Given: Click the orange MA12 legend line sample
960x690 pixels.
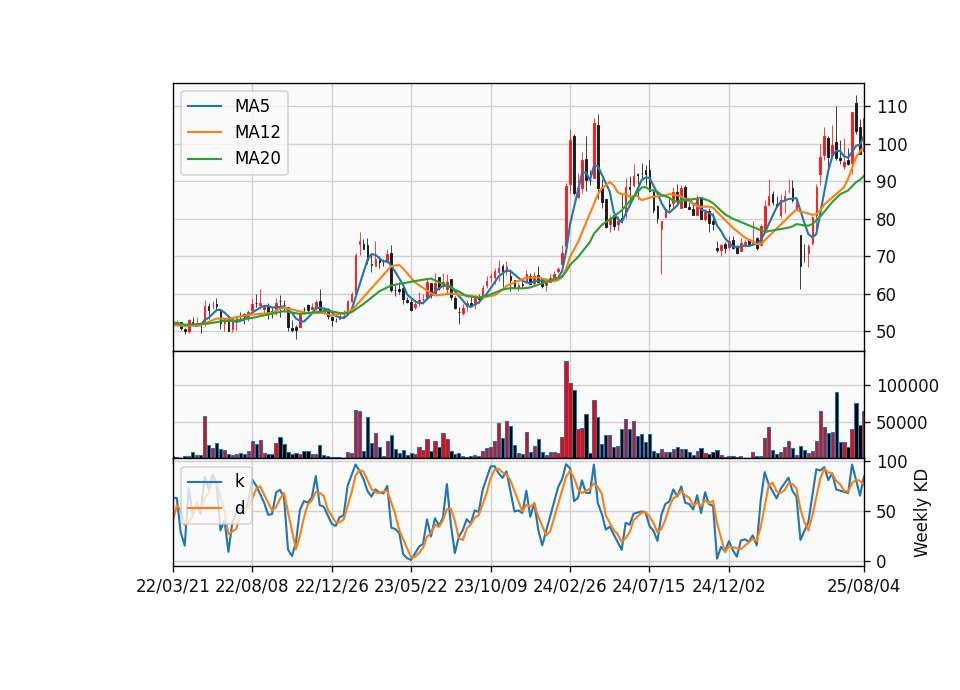Looking at the screenshot, I should click(x=204, y=132).
